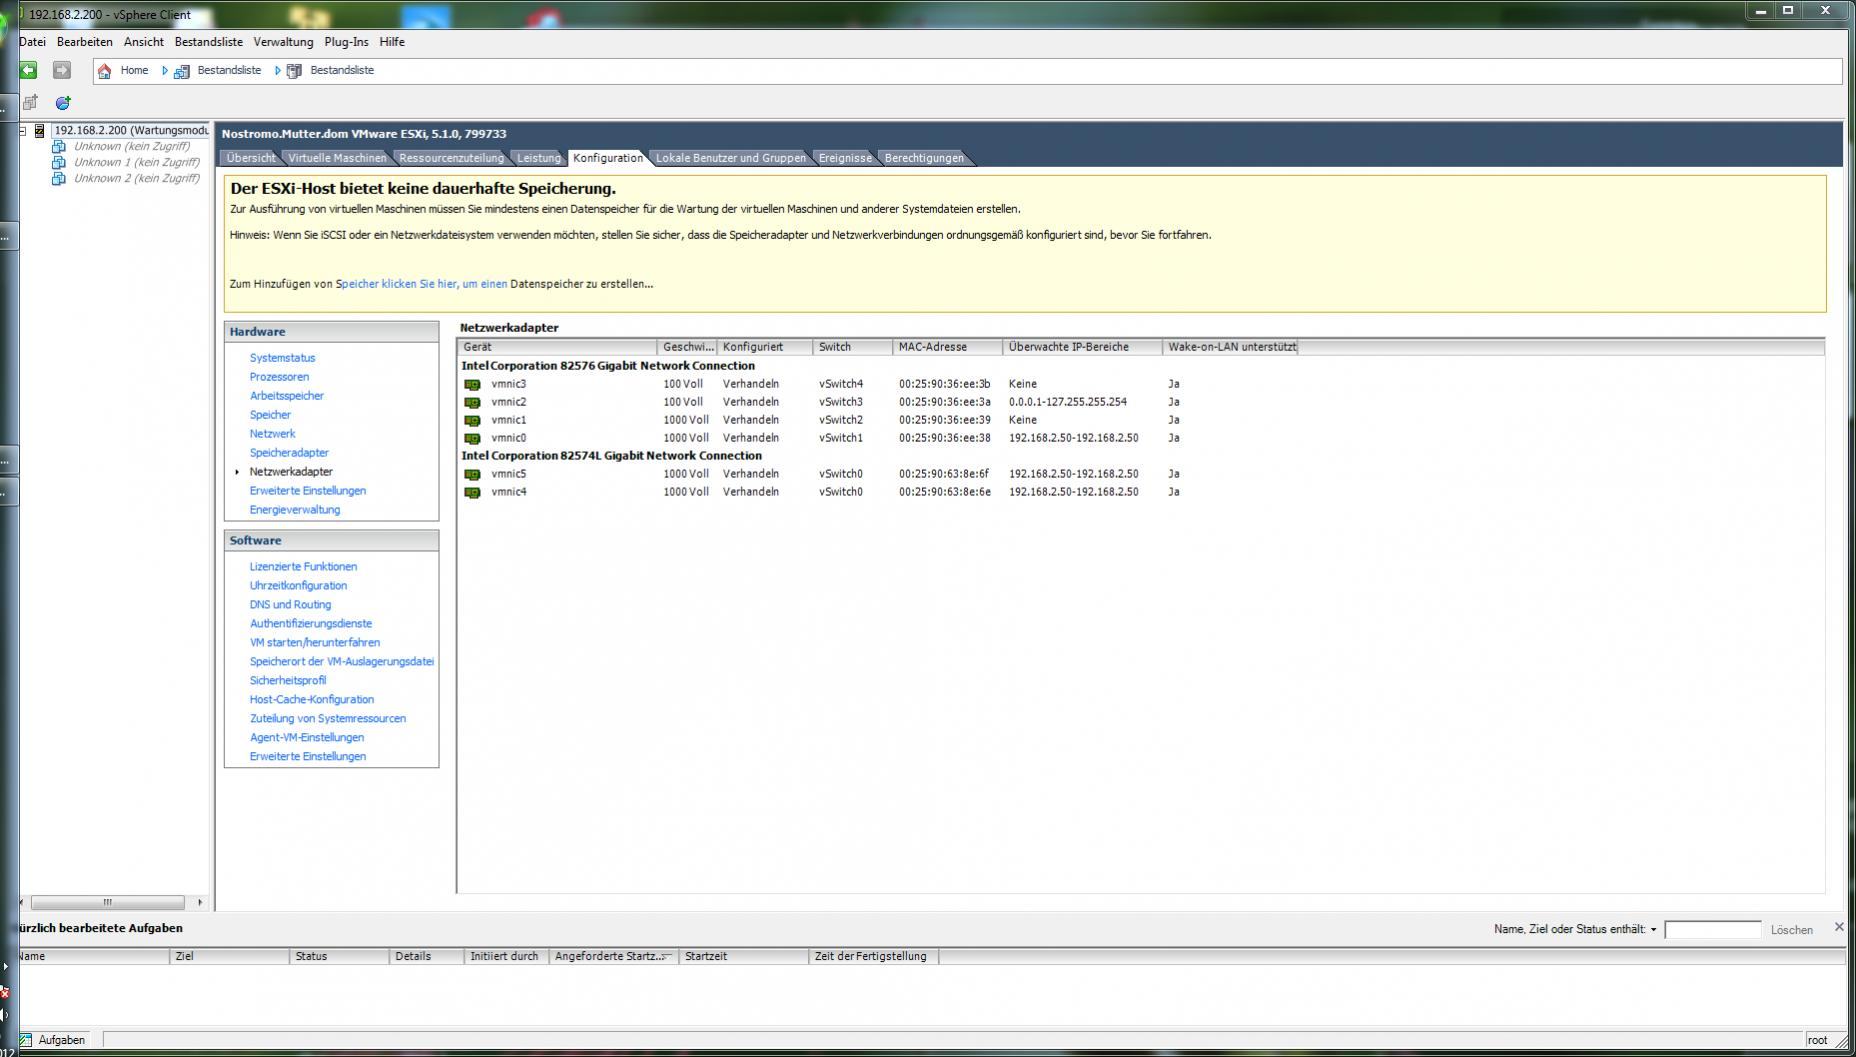Click the new virtual machine toolbar icon

pyautogui.click(x=30, y=102)
